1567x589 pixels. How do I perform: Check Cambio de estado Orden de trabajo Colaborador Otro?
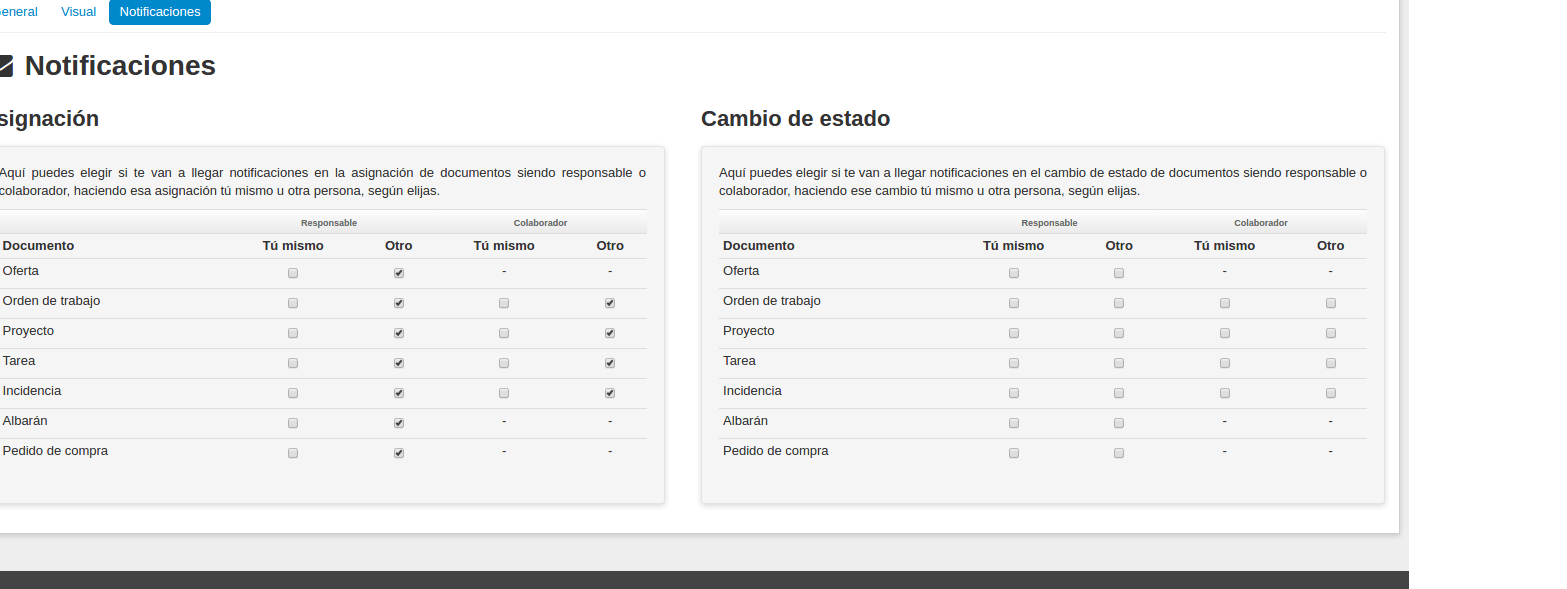[x=1331, y=303]
